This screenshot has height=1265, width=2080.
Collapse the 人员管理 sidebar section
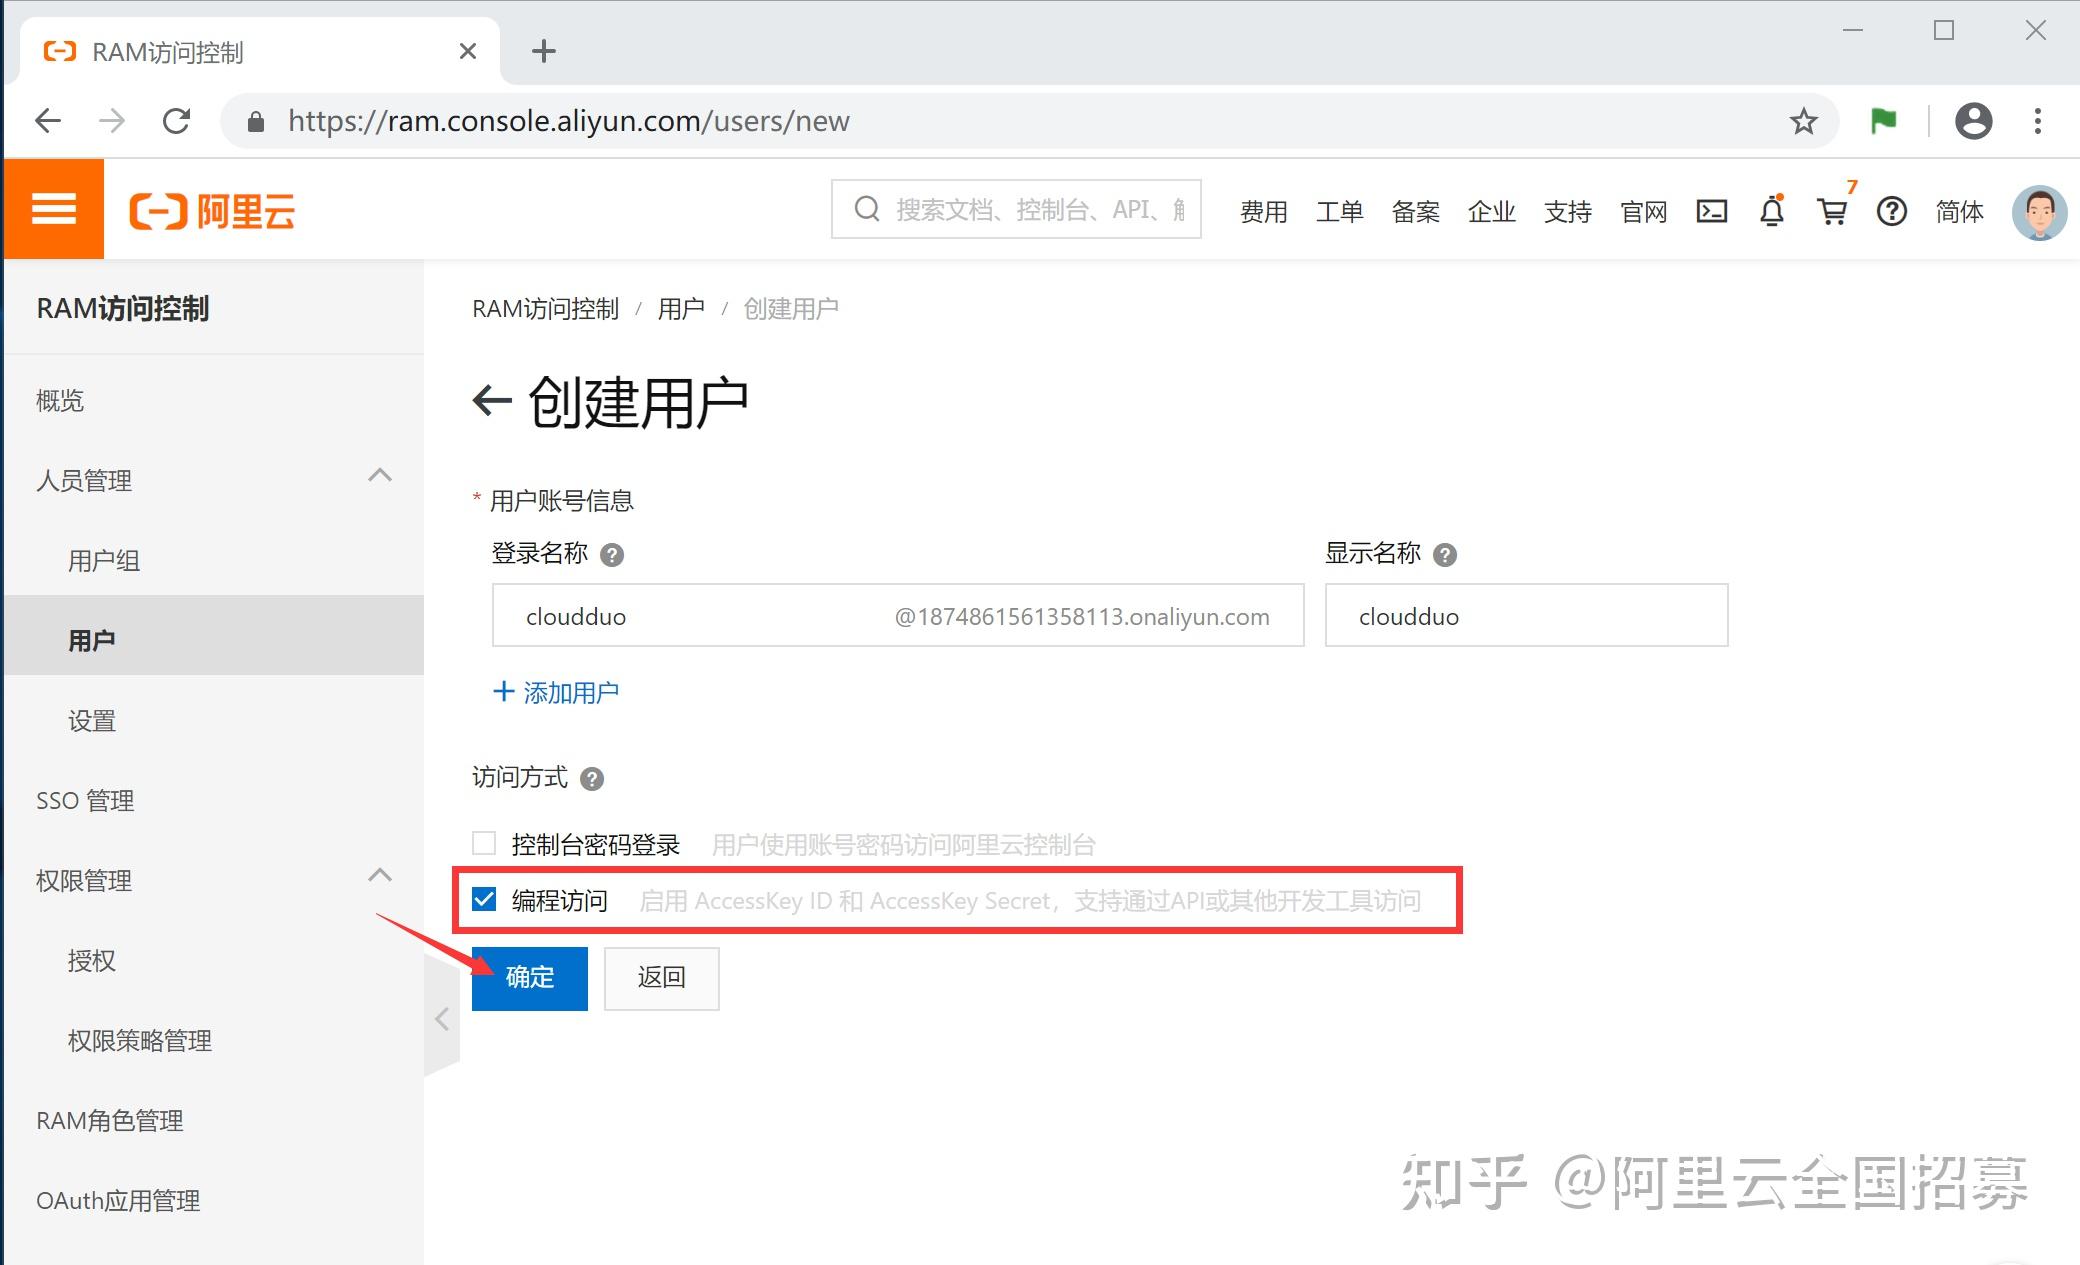pos(380,476)
